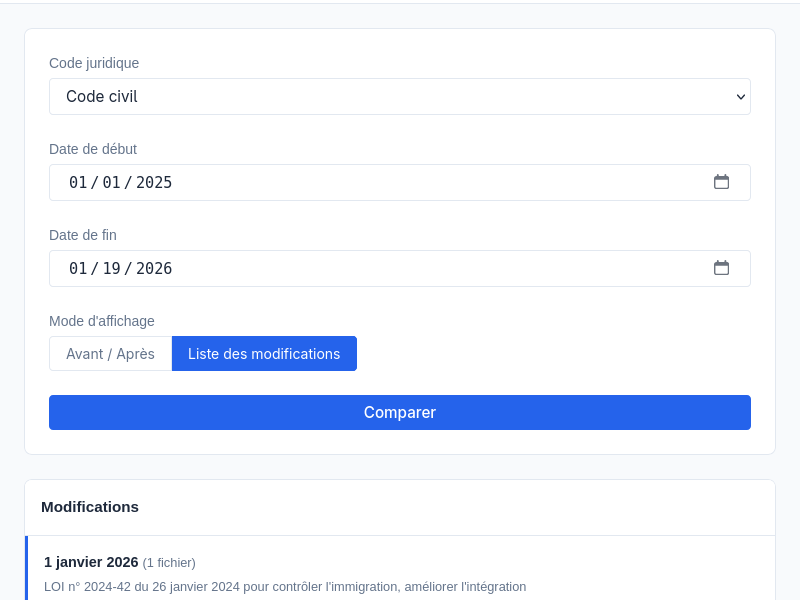Image resolution: width=800 pixels, height=600 pixels.
Task: Click the Modifications section heading
Action: click(90, 507)
